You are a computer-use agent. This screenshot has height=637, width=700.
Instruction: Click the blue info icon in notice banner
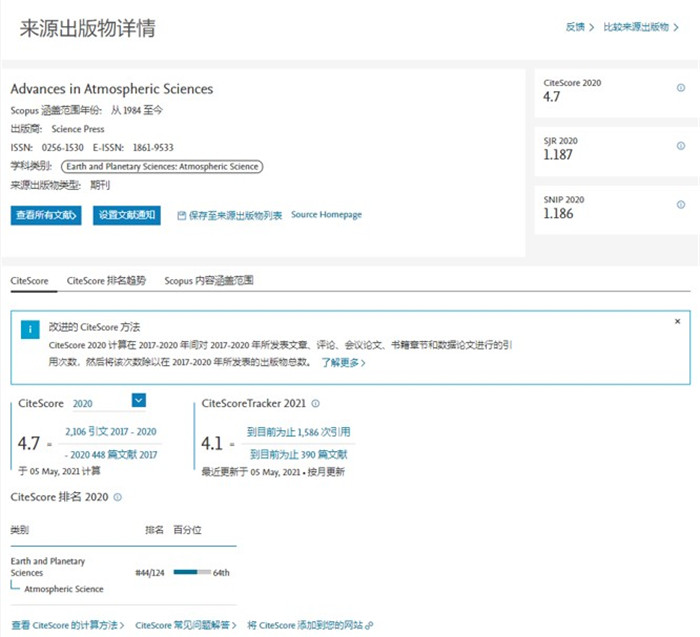coord(31,328)
